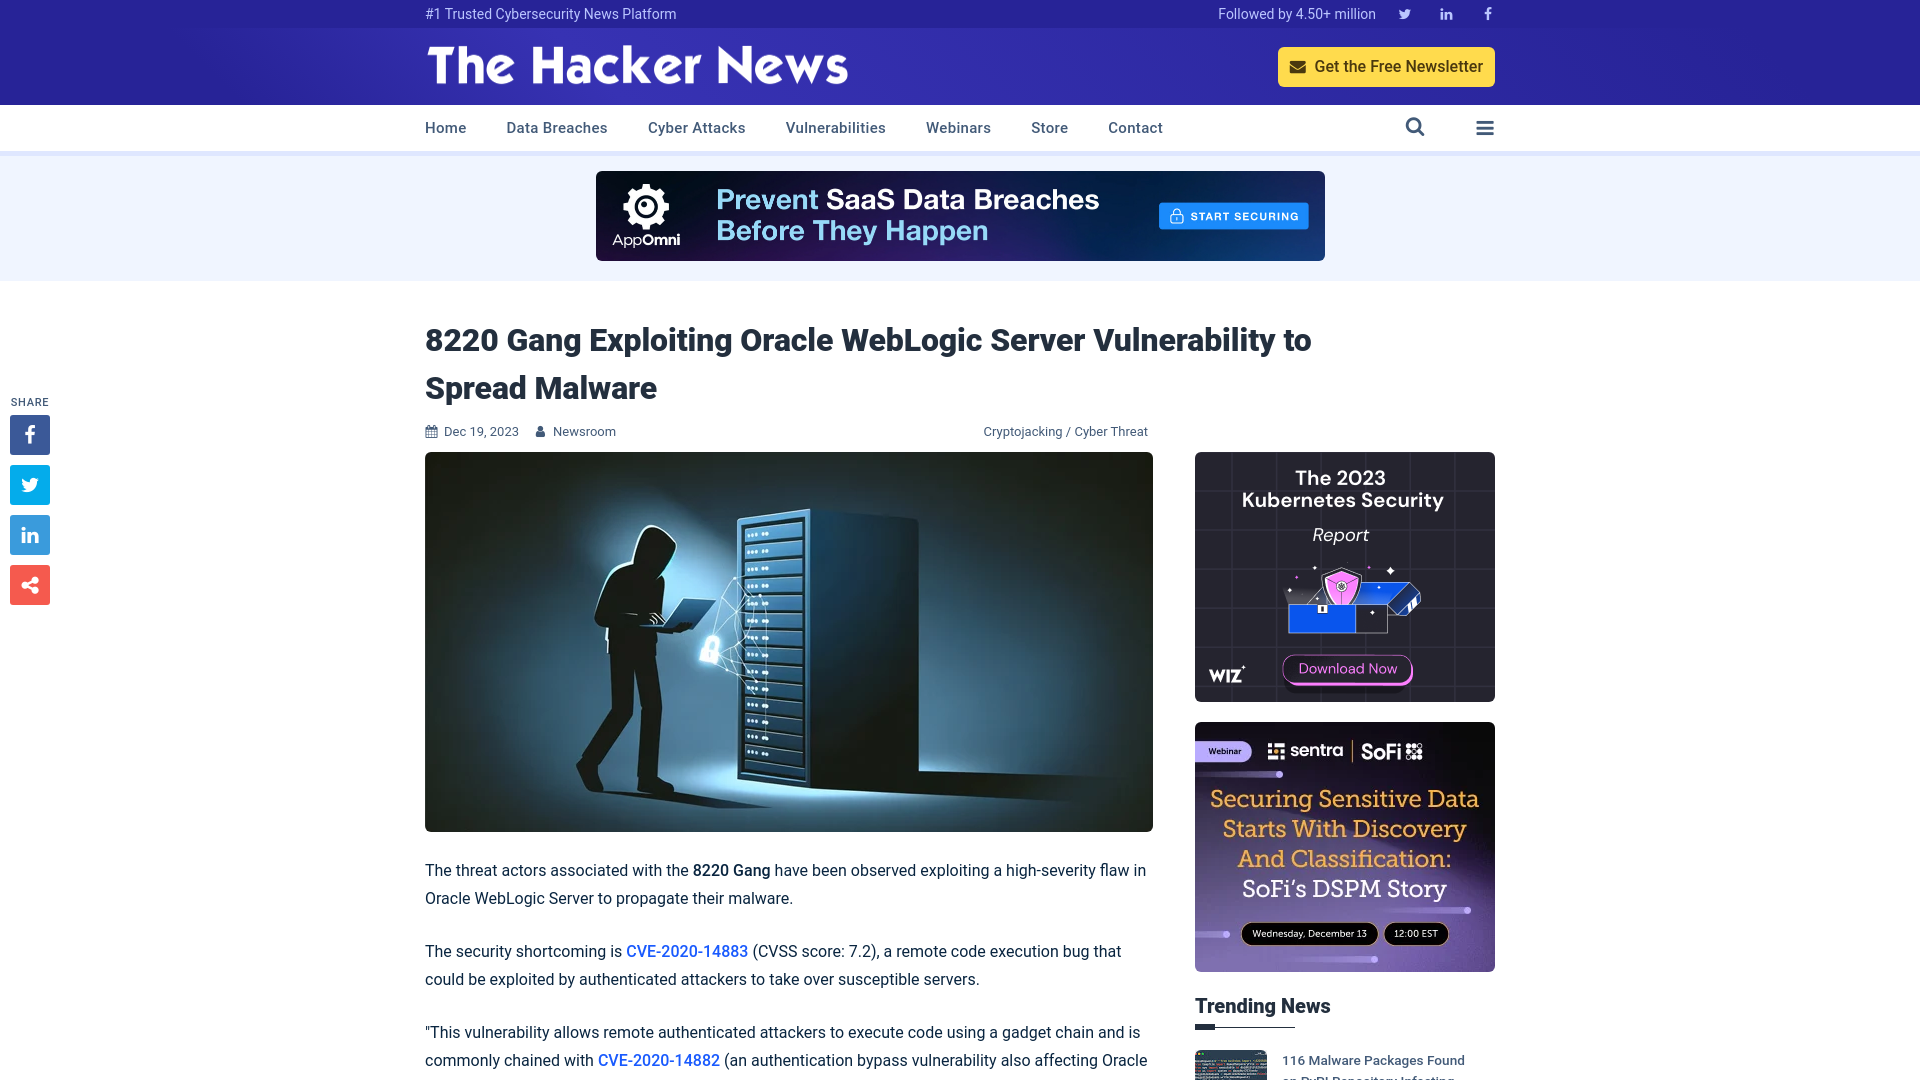The height and width of the screenshot is (1080, 1920).
Task: Open the hamburger menu
Action: coord(1485,128)
